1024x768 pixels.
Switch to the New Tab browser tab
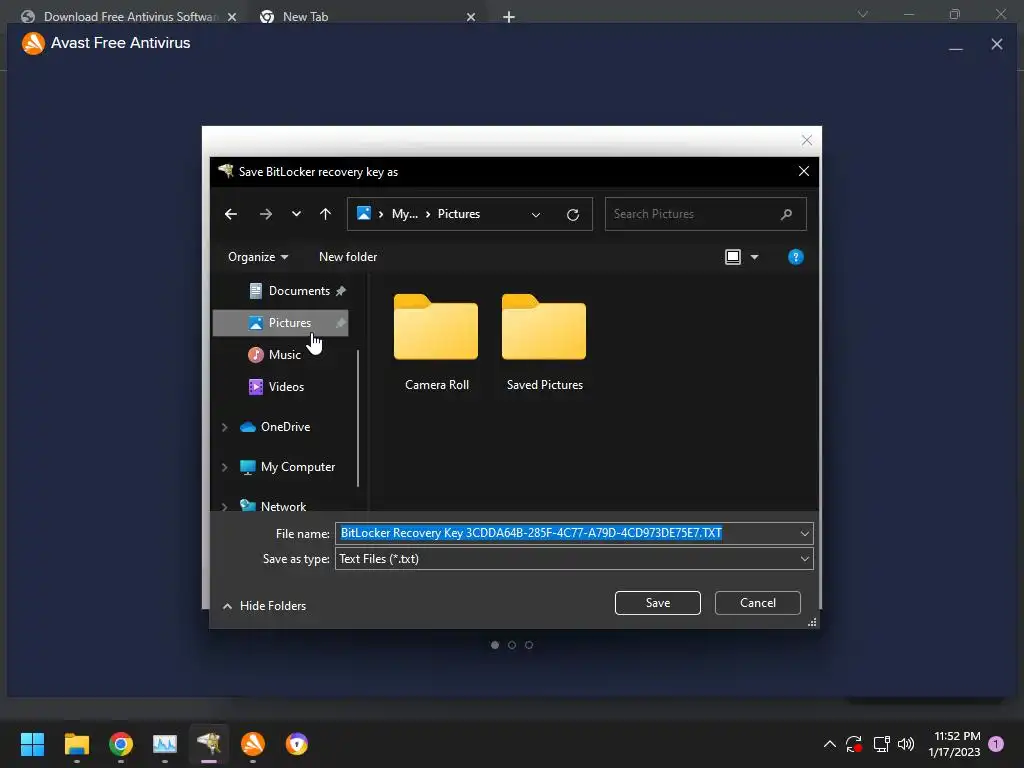[x=305, y=17]
